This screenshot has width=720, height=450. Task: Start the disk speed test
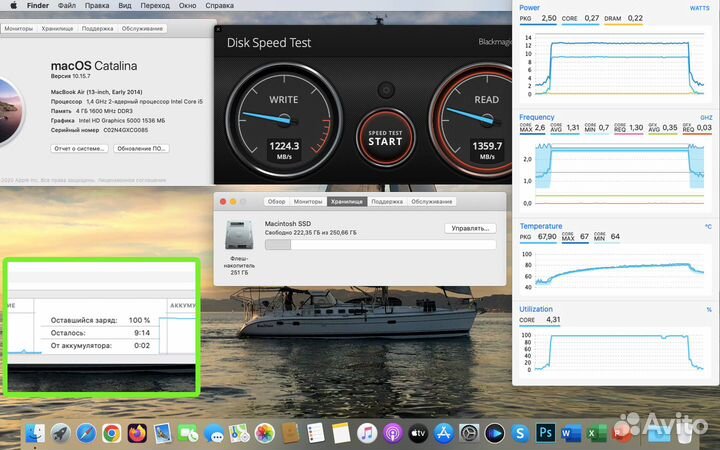[386, 138]
